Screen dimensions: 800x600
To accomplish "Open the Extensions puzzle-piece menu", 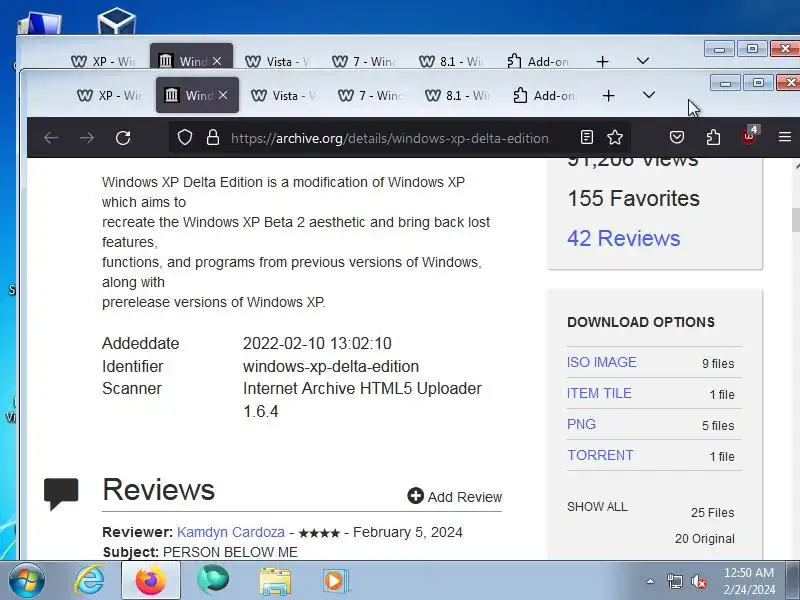I will [x=713, y=137].
